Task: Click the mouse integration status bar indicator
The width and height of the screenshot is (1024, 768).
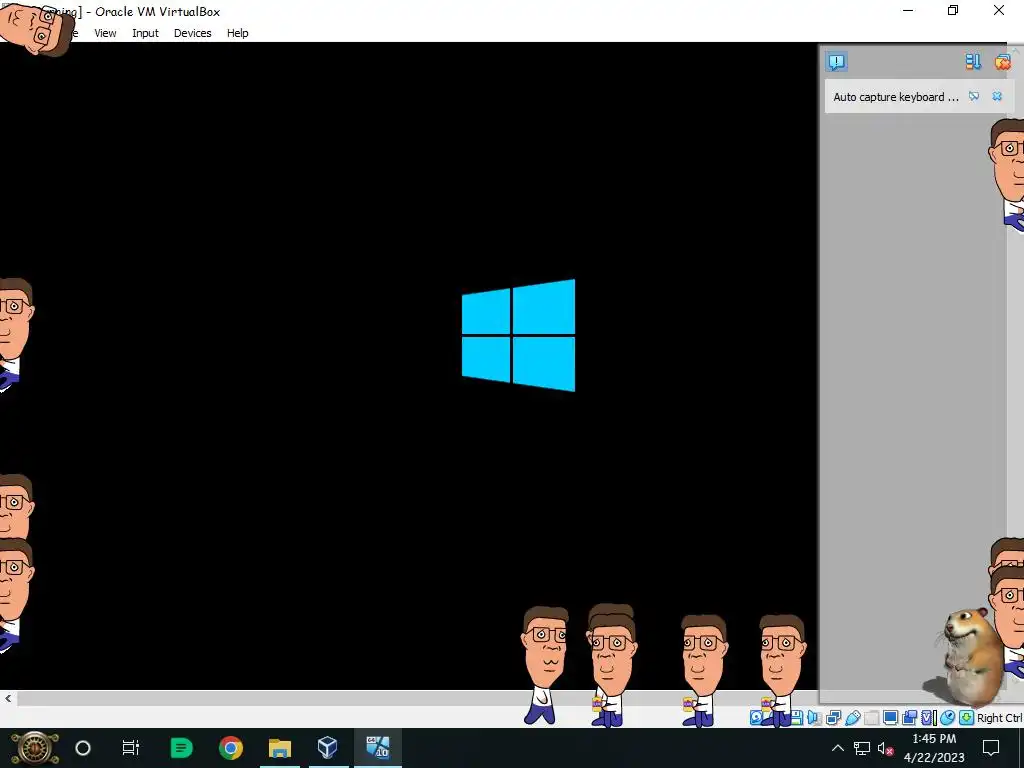Action: tap(948, 718)
